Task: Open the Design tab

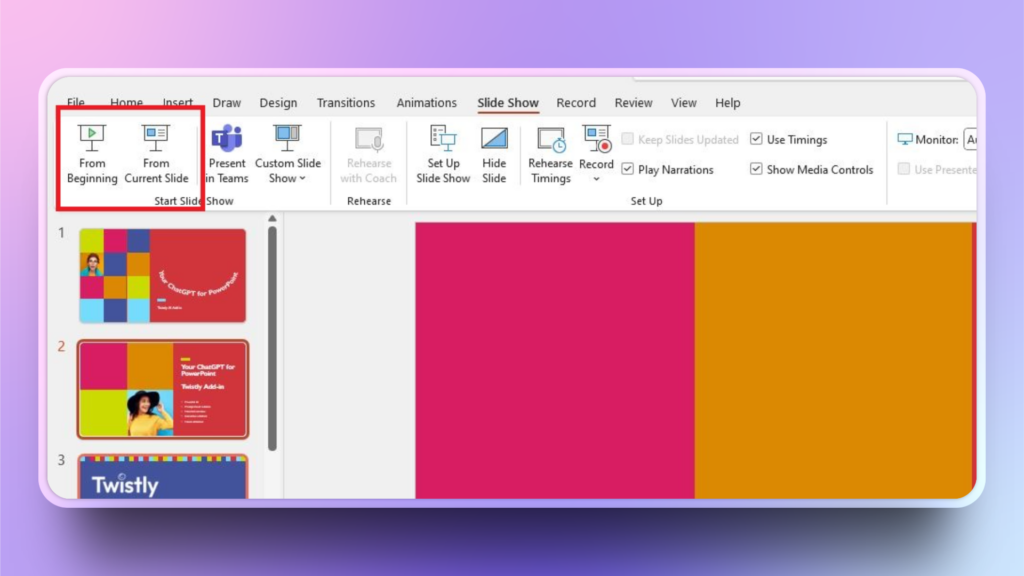Action: (x=278, y=103)
